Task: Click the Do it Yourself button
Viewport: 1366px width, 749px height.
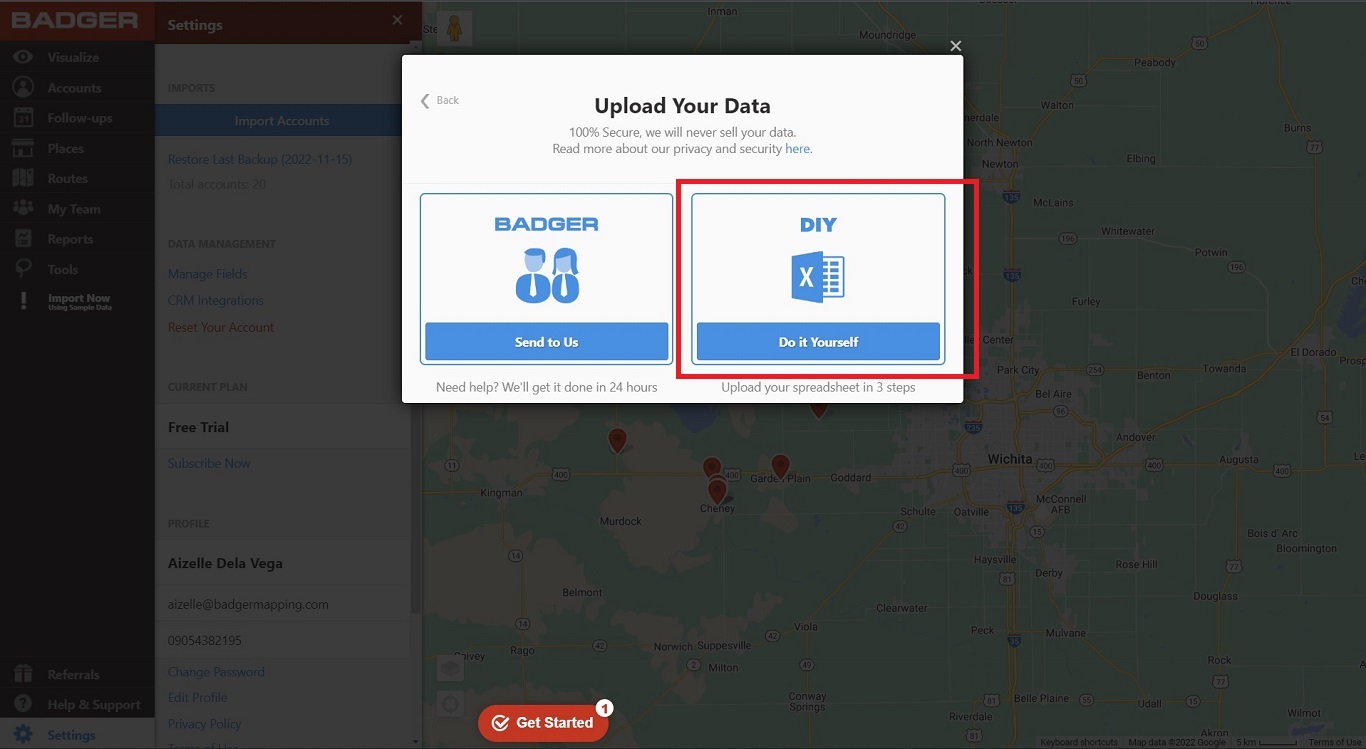Action: pyautogui.click(x=818, y=342)
